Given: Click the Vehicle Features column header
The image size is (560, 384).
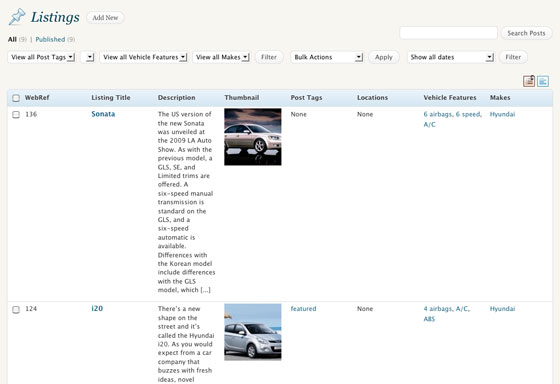Looking at the screenshot, I should [450, 98].
